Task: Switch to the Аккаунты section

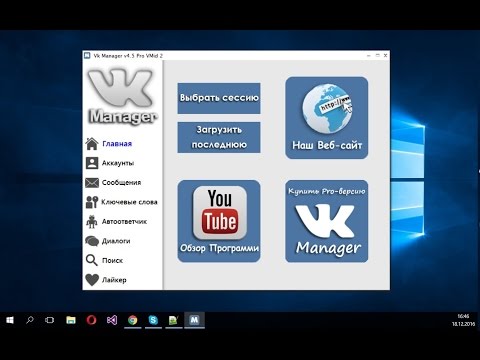Action: [118, 163]
